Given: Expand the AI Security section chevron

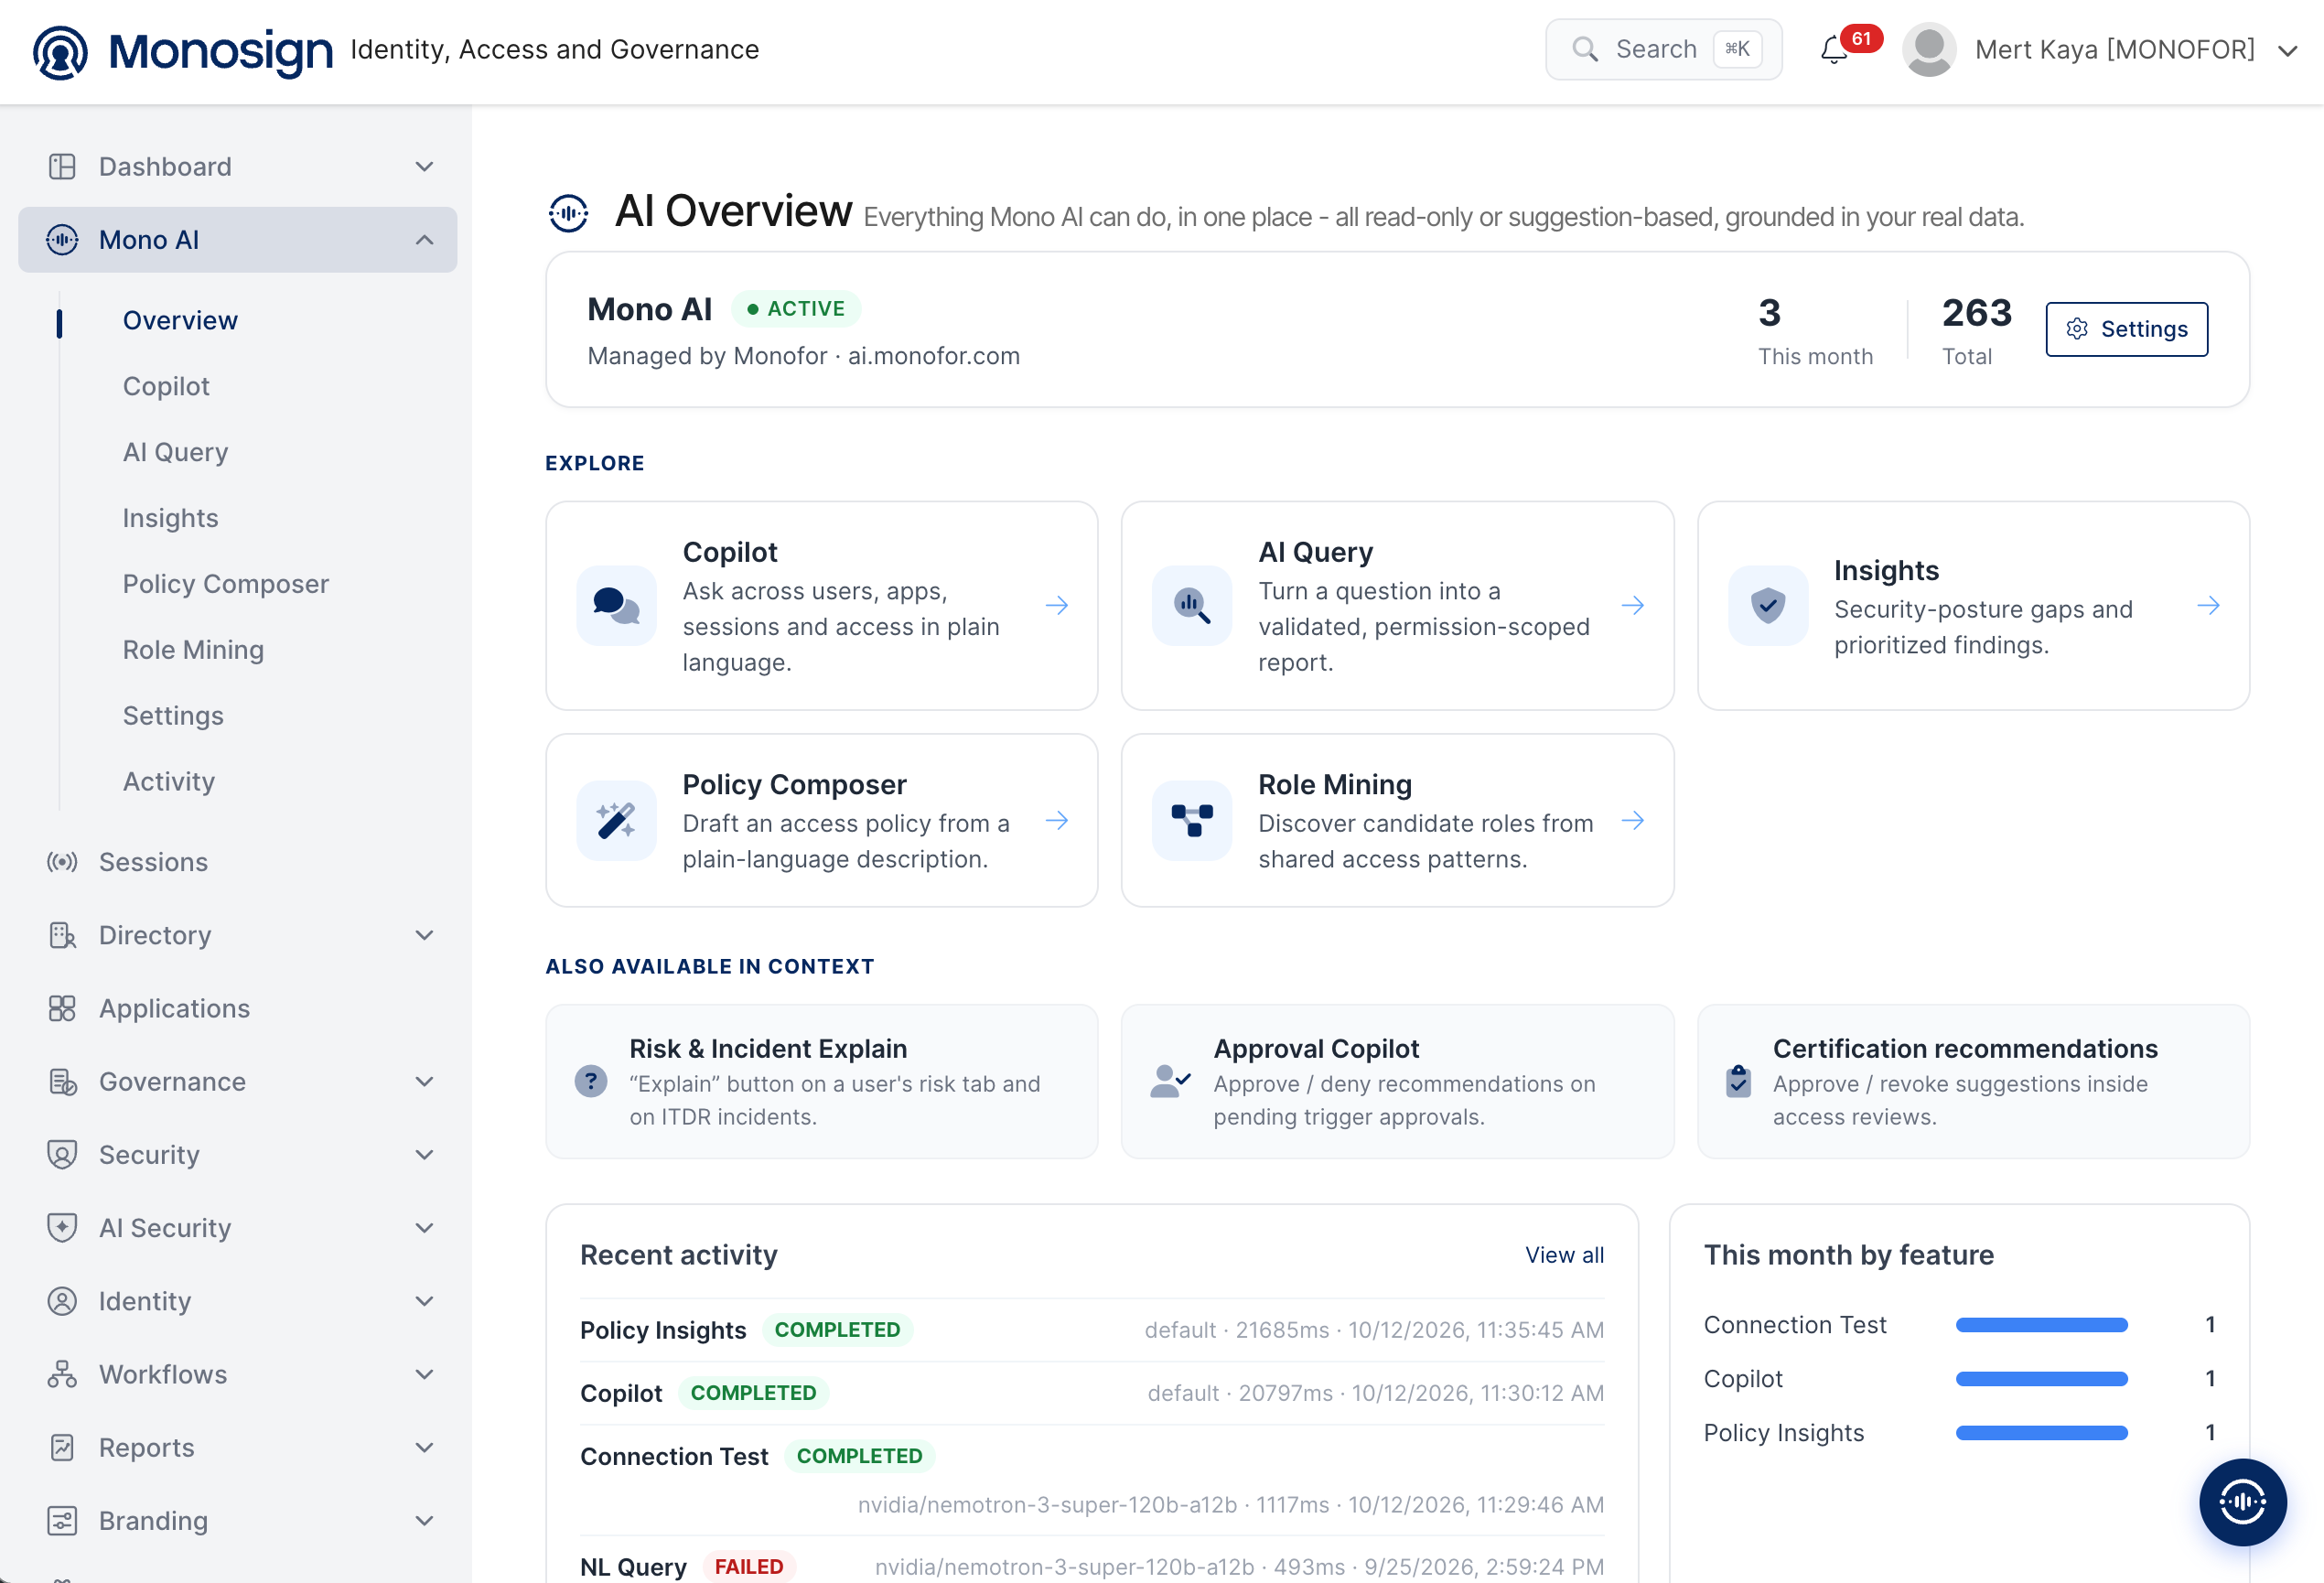Looking at the screenshot, I should coord(424,1228).
